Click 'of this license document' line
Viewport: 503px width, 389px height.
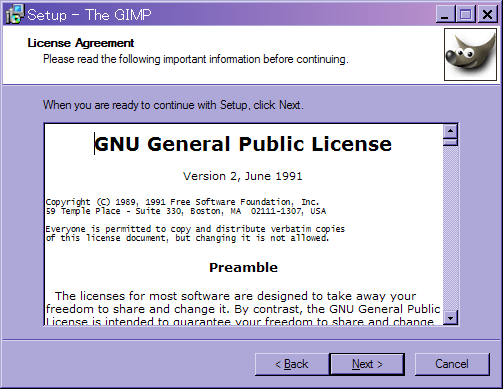pyautogui.click(x=187, y=238)
